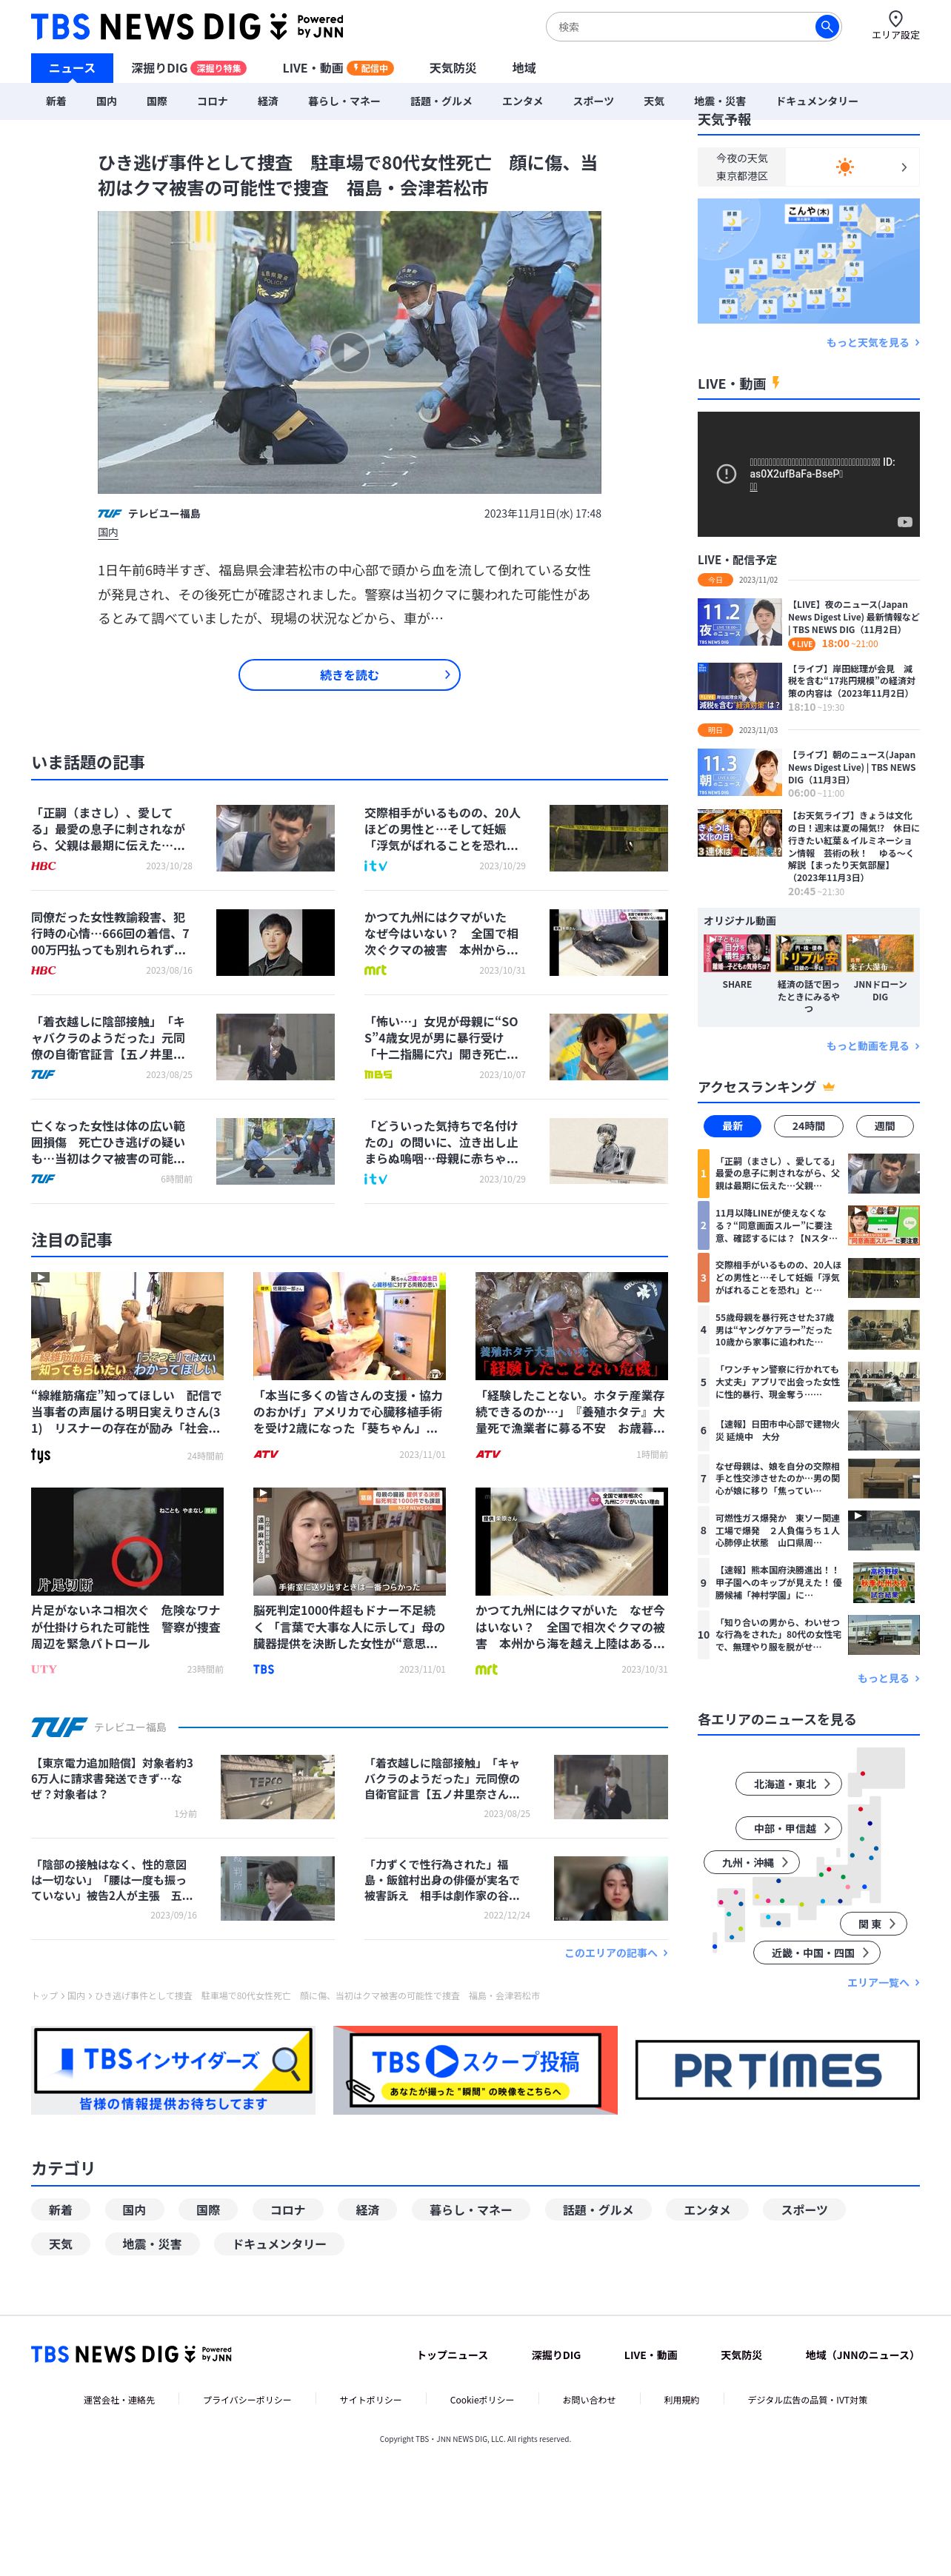Open ranking item 2 LINE article
The image size is (951, 2576).
[x=808, y=1225]
